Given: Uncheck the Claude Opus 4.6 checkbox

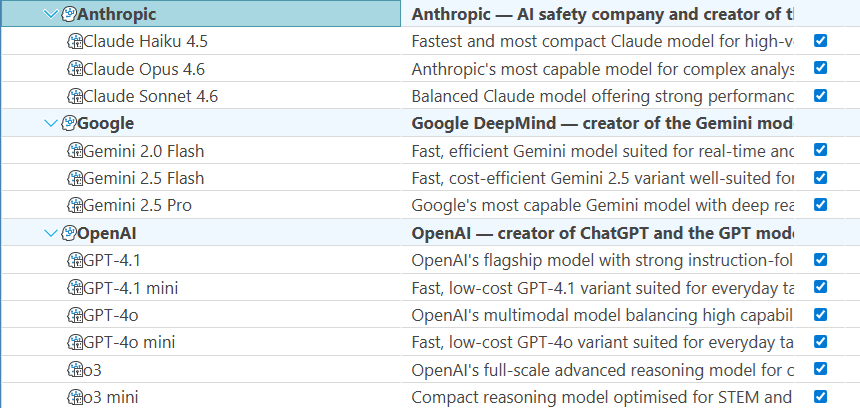Looking at the screenshot, I should point(821,68).
